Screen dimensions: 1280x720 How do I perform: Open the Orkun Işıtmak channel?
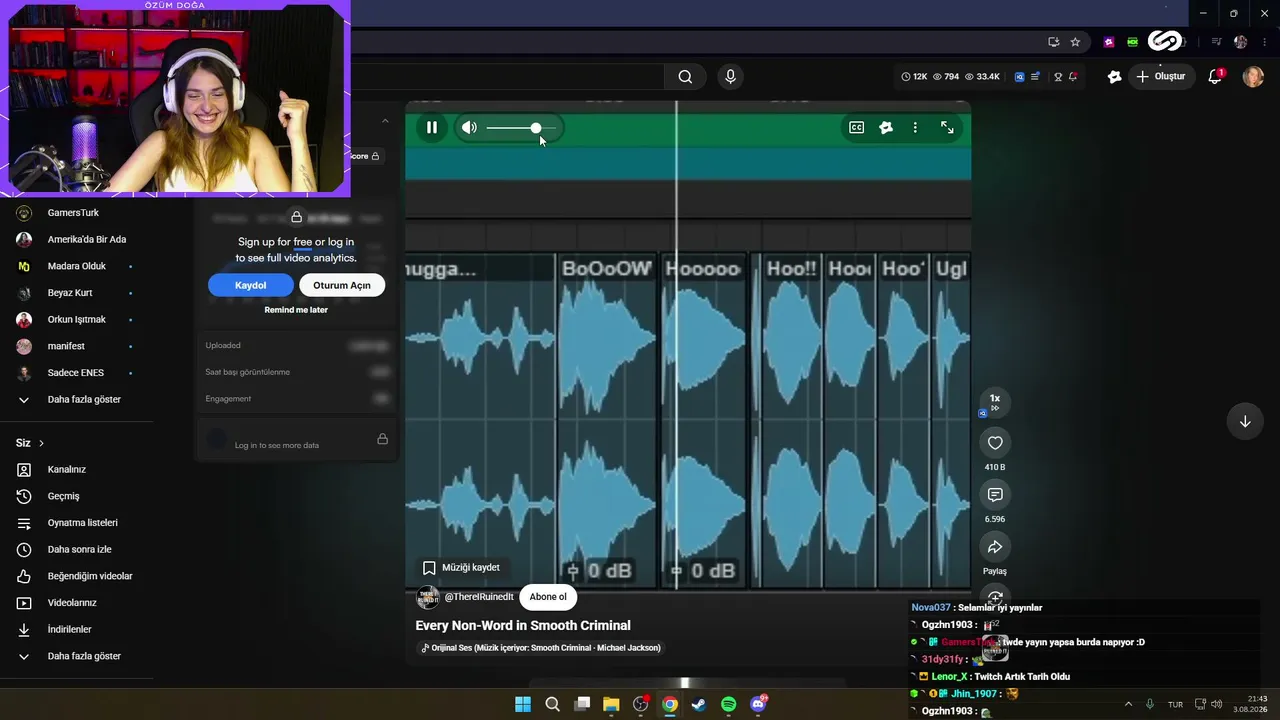tap(76, 320)
